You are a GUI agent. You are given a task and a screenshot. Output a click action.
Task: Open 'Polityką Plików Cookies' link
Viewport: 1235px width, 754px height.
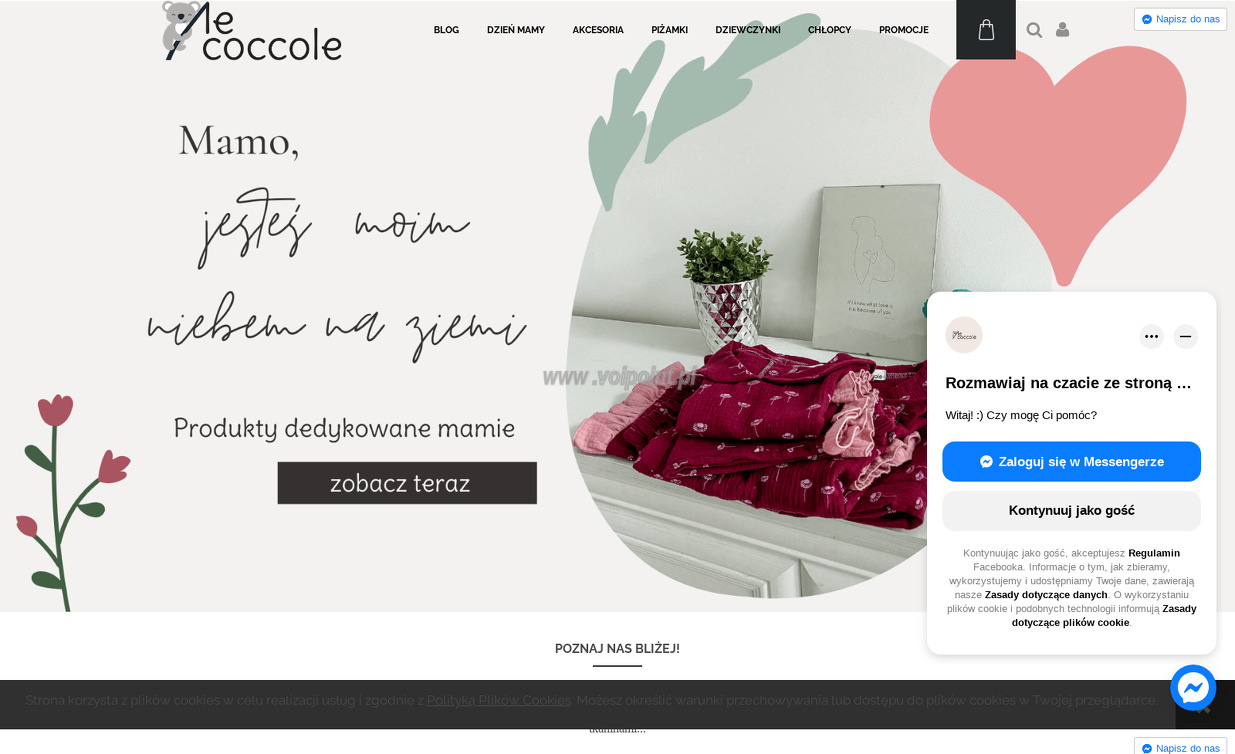coord(499,700)
